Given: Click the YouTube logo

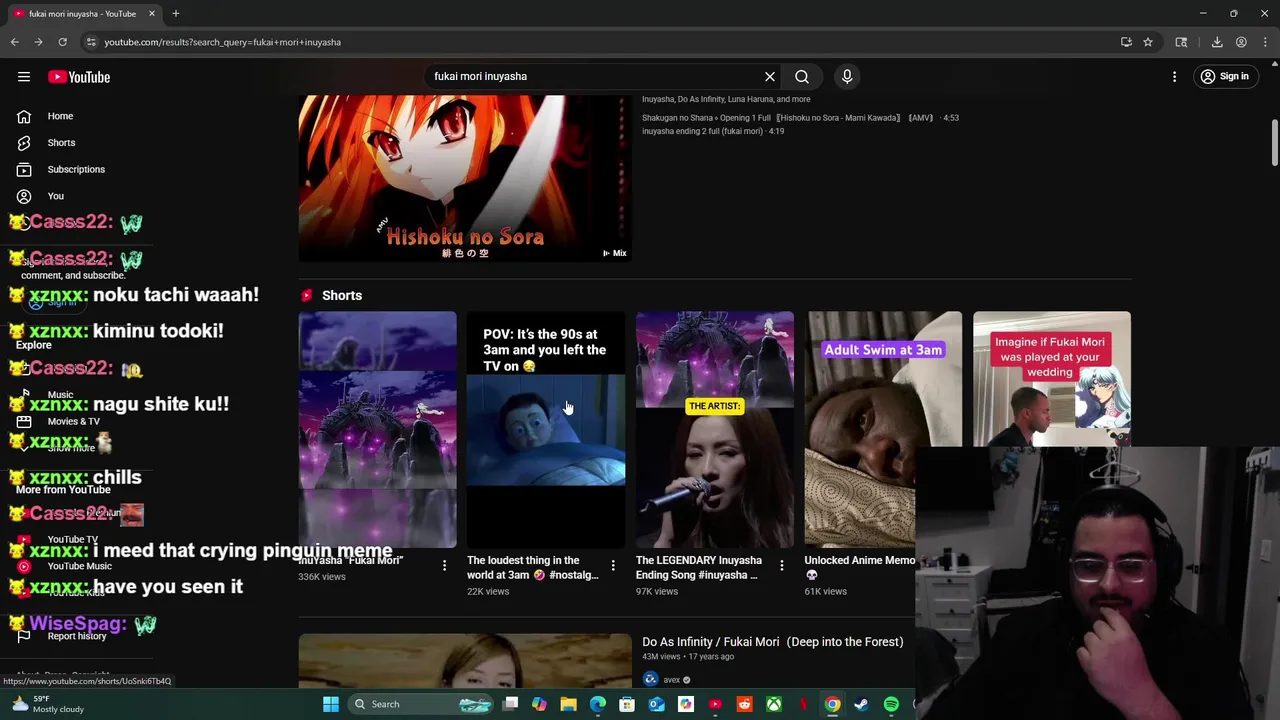Looking at the screenshot, I should pyautogui.click(x=79, y=77).
